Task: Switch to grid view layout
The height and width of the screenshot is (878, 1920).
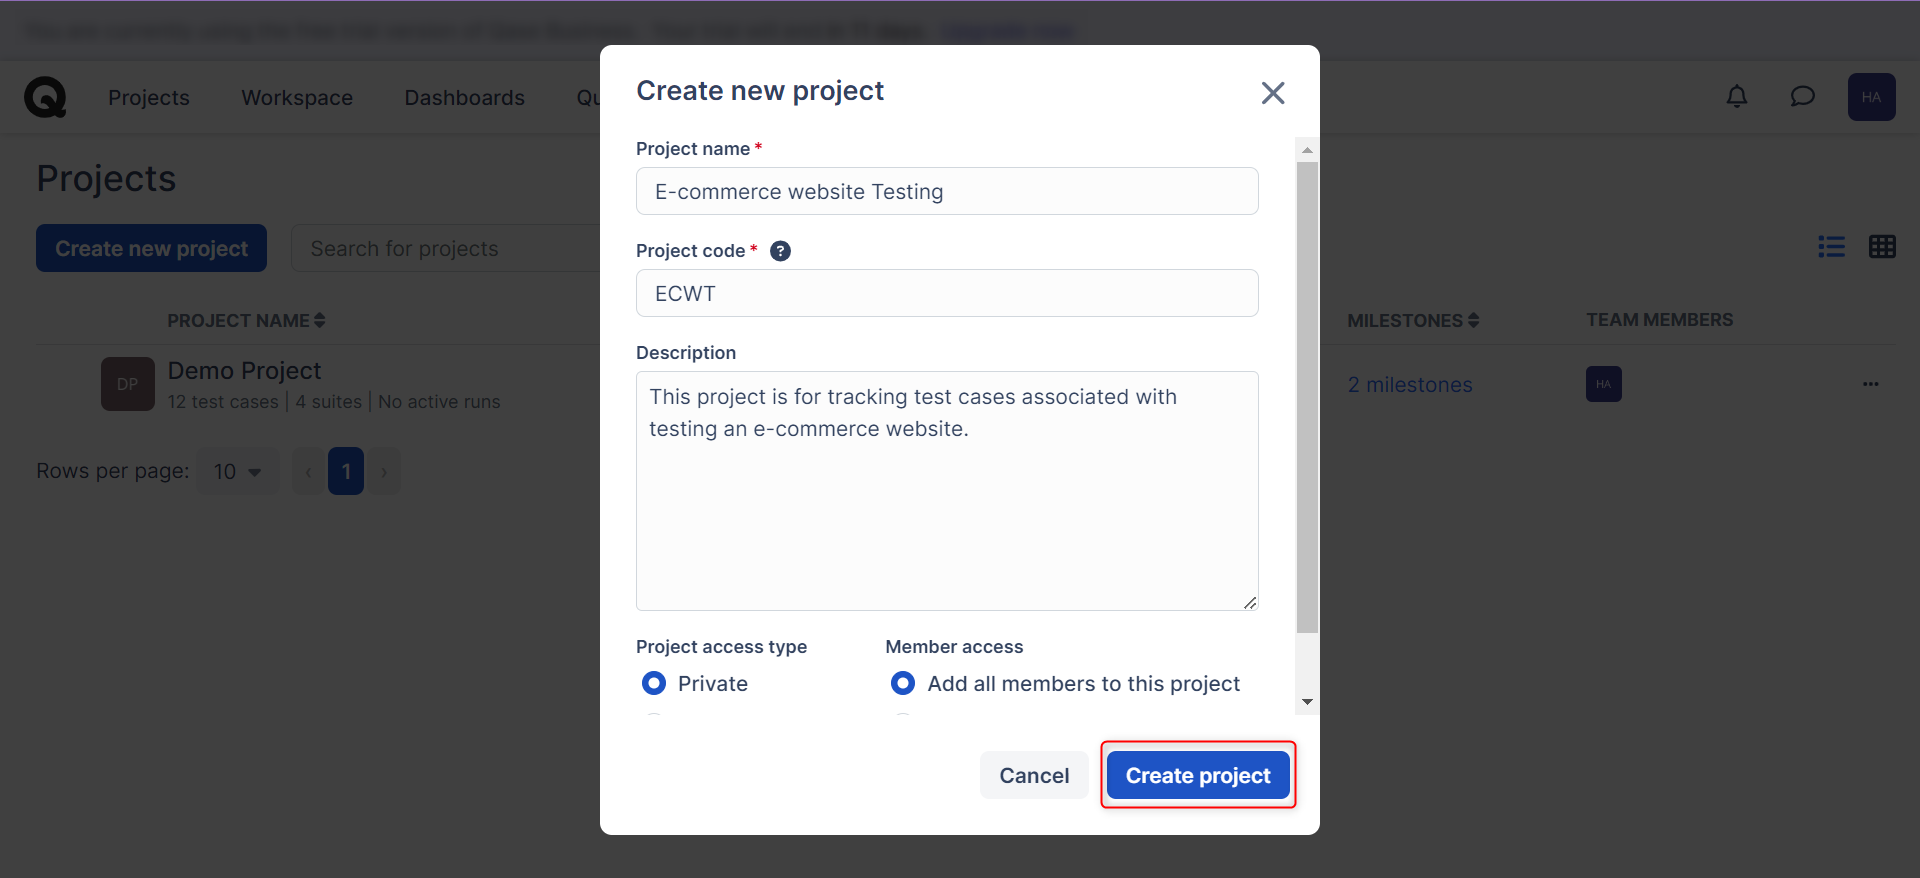Action: tap(1882, 247)
